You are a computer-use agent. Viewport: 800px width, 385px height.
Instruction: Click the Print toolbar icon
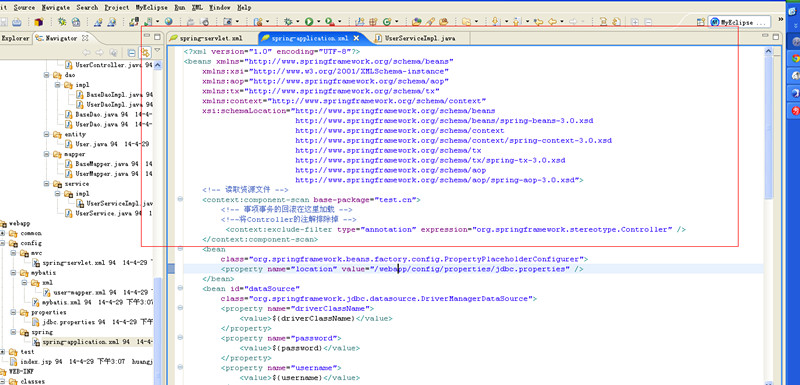(17, 22)
